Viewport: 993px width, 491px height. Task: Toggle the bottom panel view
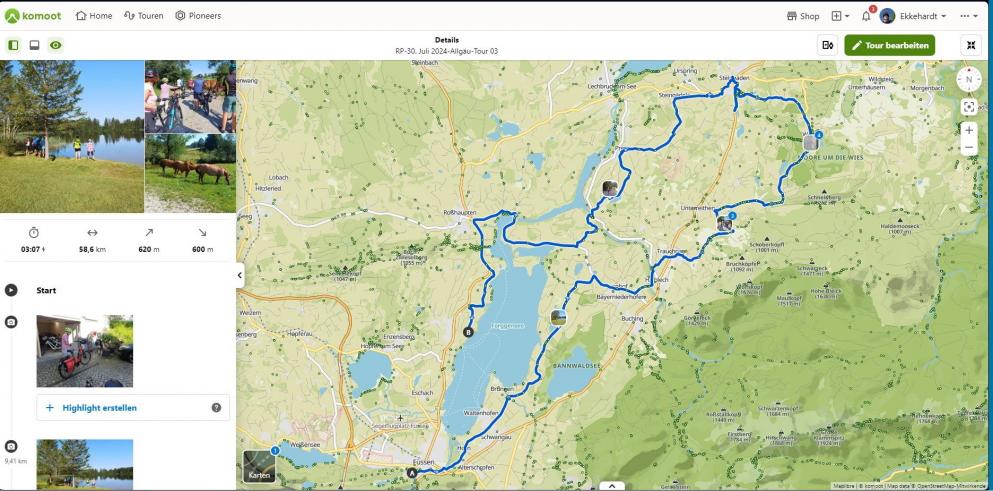[x=34, y=45]
